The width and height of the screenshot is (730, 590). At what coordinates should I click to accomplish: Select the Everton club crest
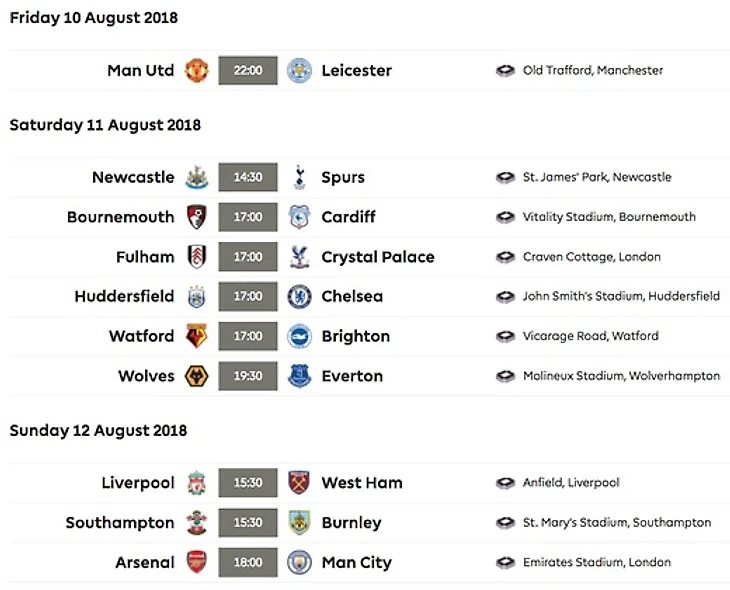(298, 377)
